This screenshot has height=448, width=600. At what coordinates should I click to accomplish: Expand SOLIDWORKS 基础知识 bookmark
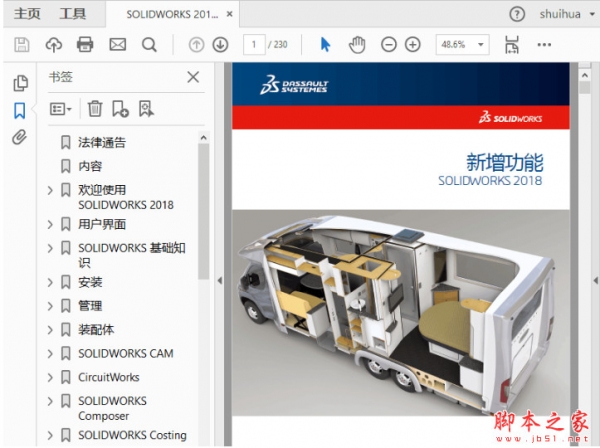point(50,248)
